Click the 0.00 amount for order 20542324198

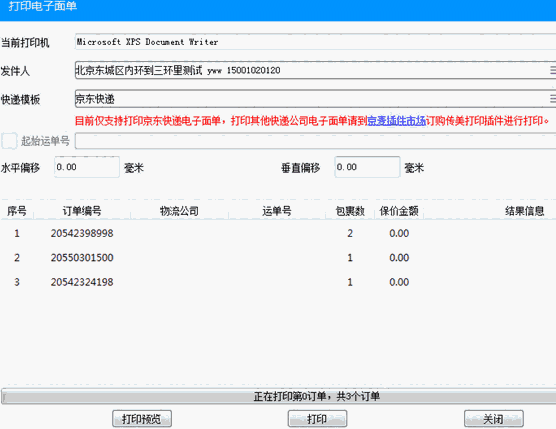click(x=399, y=282)
